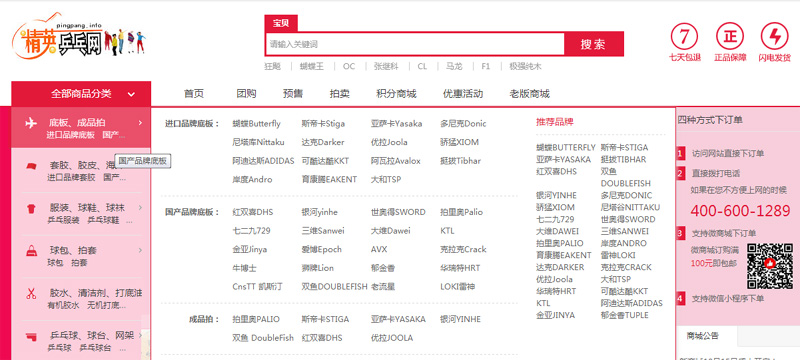Click the WeChat store QR code
The image size is (800, 360).
click(770, 266)
